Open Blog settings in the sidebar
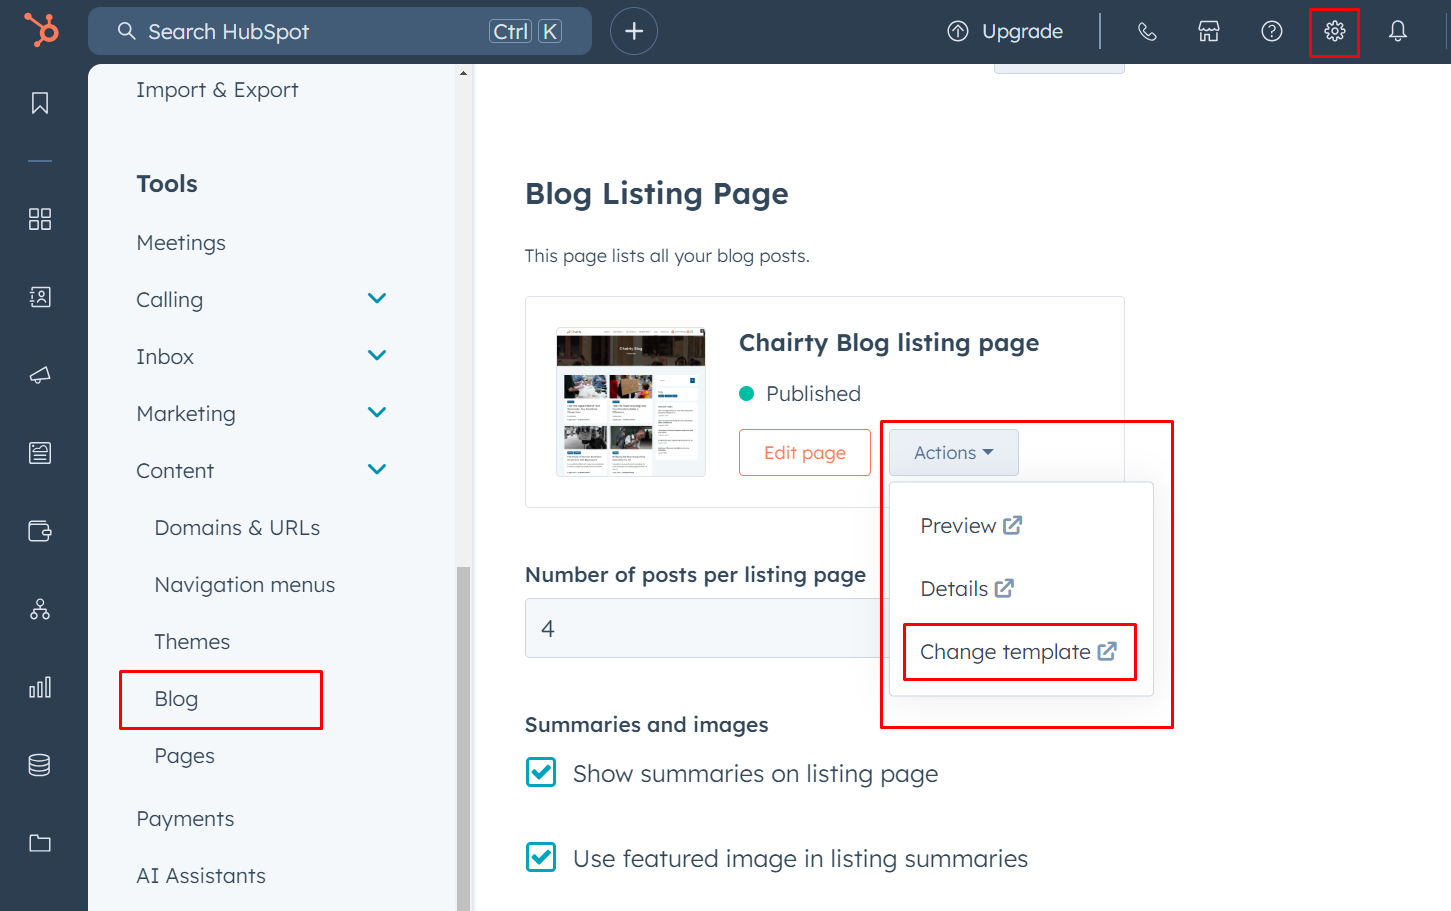Screen dimensions: 1451x911 click(177, 699)
